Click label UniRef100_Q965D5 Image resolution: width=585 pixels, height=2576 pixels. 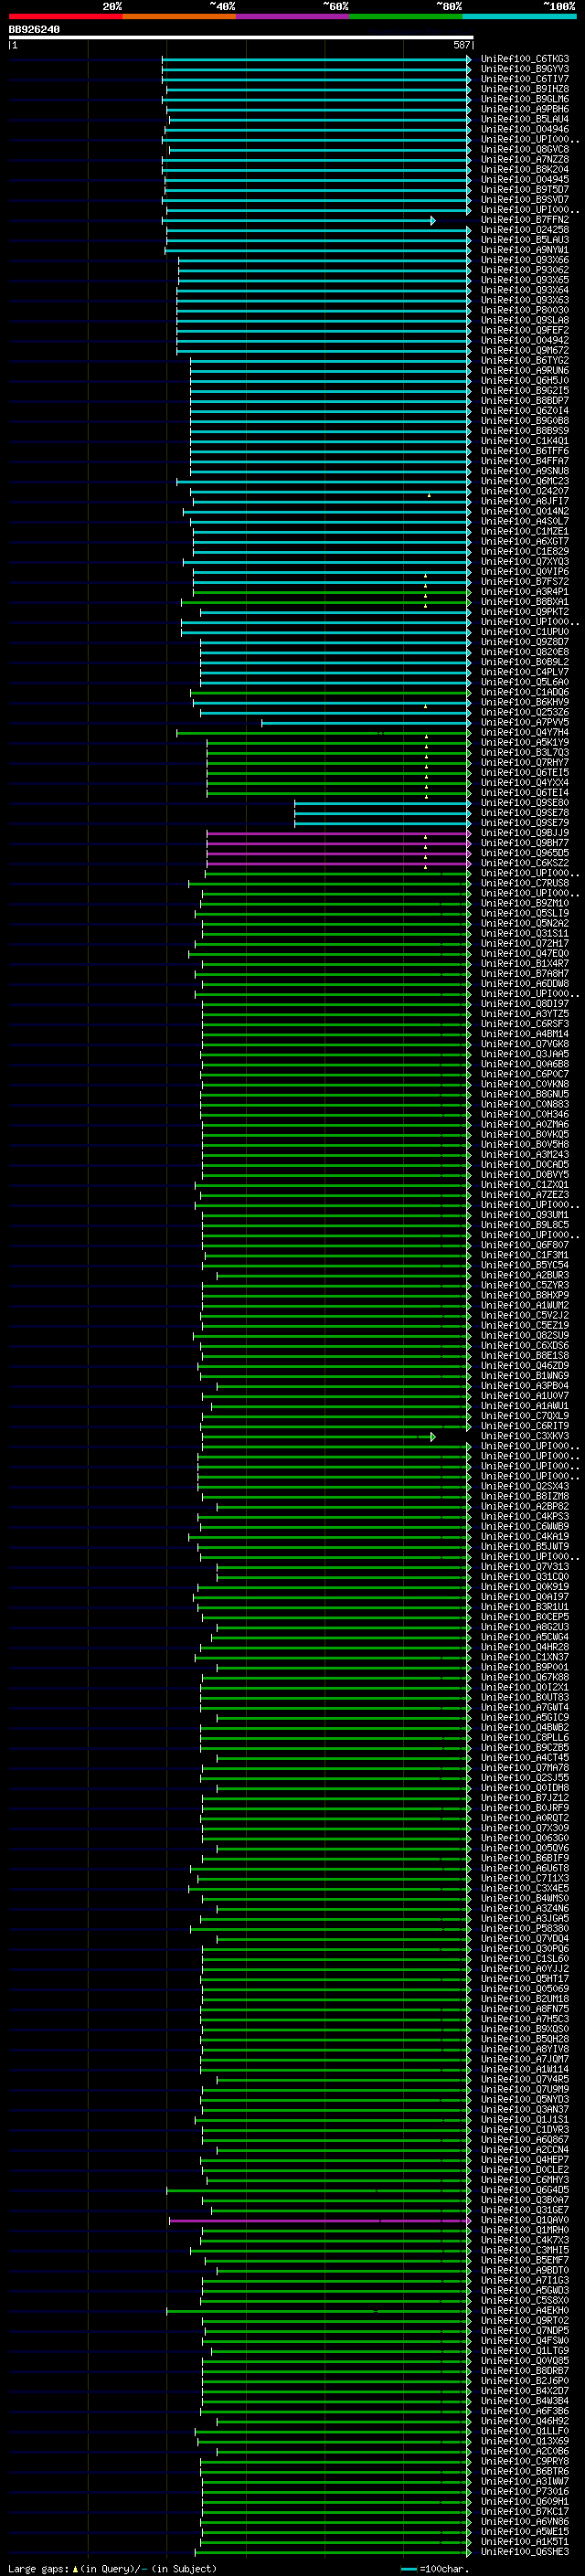point(525,853)
